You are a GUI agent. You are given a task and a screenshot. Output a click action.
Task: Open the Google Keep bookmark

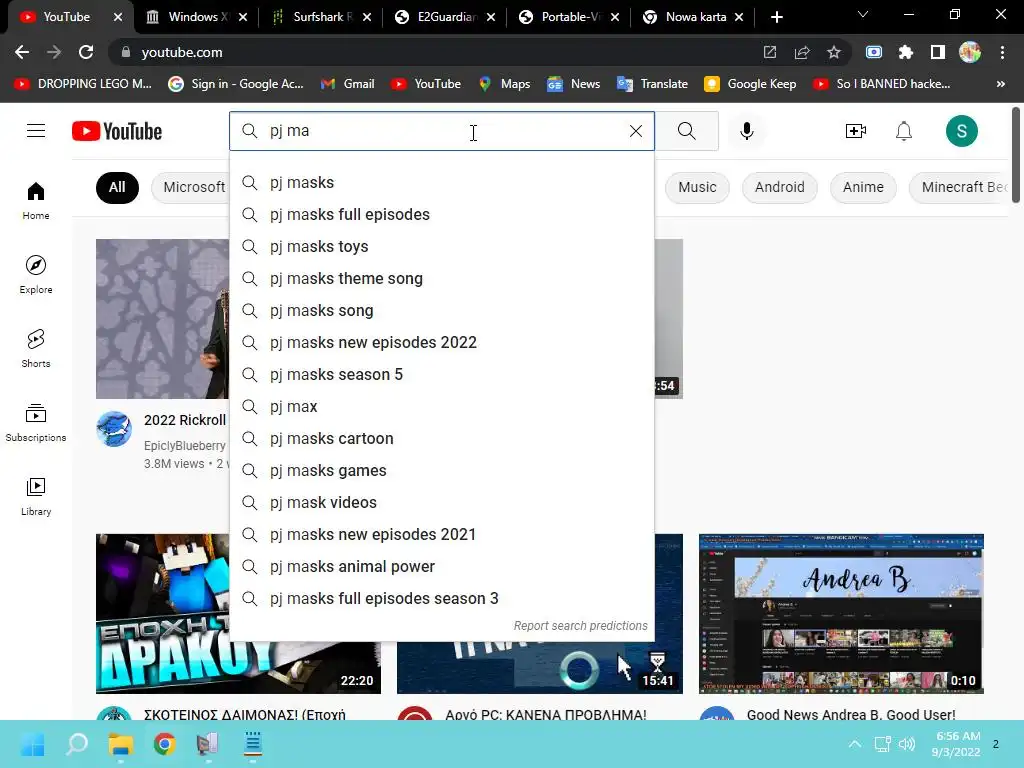point(750,84)
